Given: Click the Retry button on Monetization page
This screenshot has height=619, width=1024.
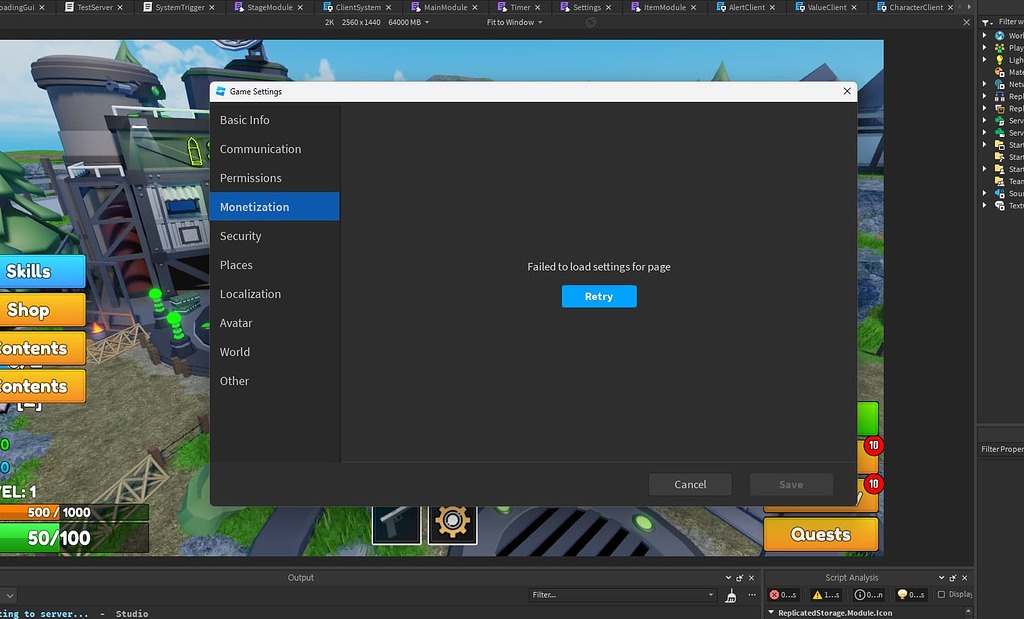Looking at the screenshot, I should [x=598, y=296].
